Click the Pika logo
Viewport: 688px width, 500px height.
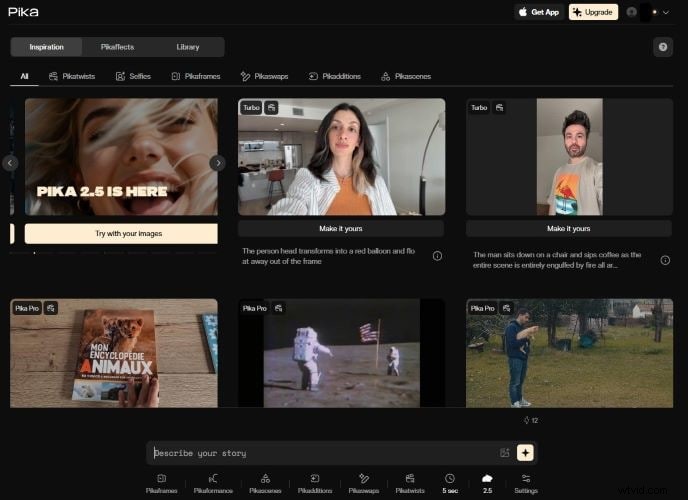[x=23, y=12]
